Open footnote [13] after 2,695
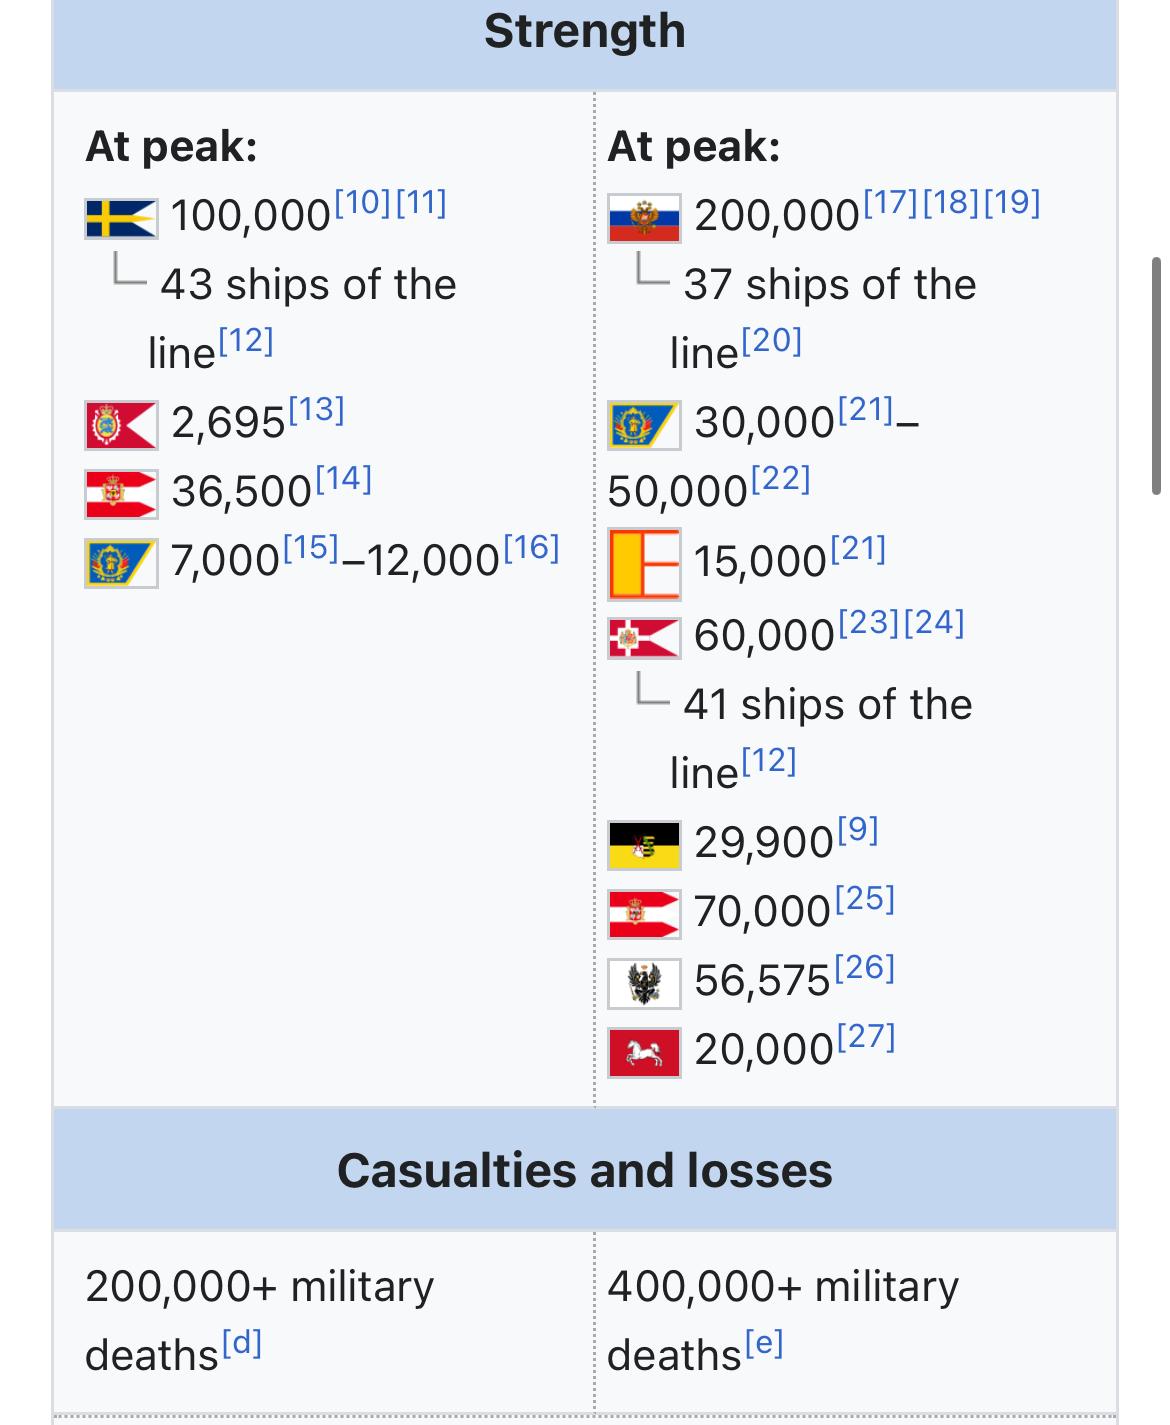 tap(316, 410)
